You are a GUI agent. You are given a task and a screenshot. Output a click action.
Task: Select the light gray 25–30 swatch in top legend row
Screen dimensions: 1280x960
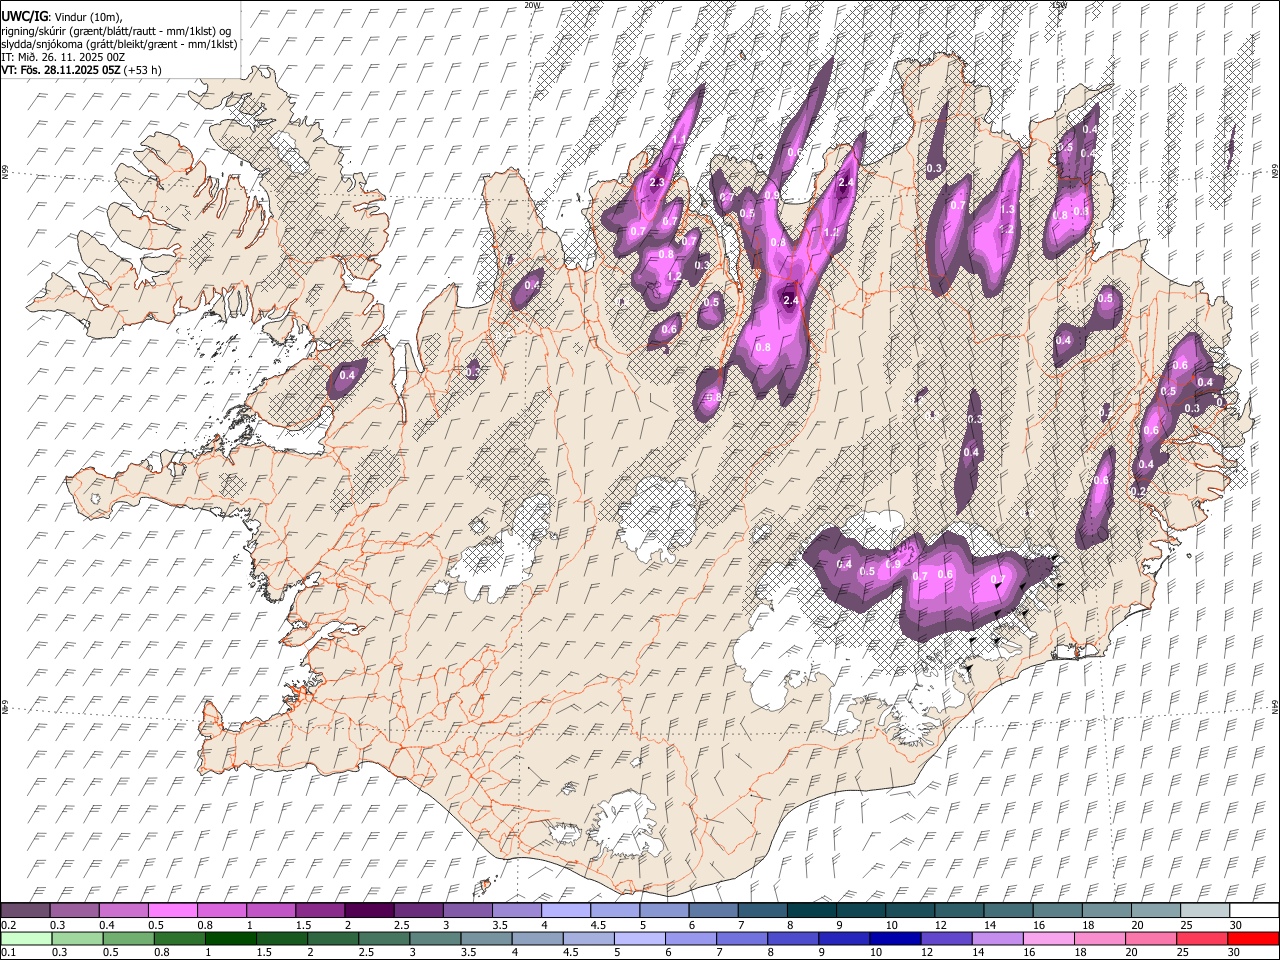click(1206, 911)
